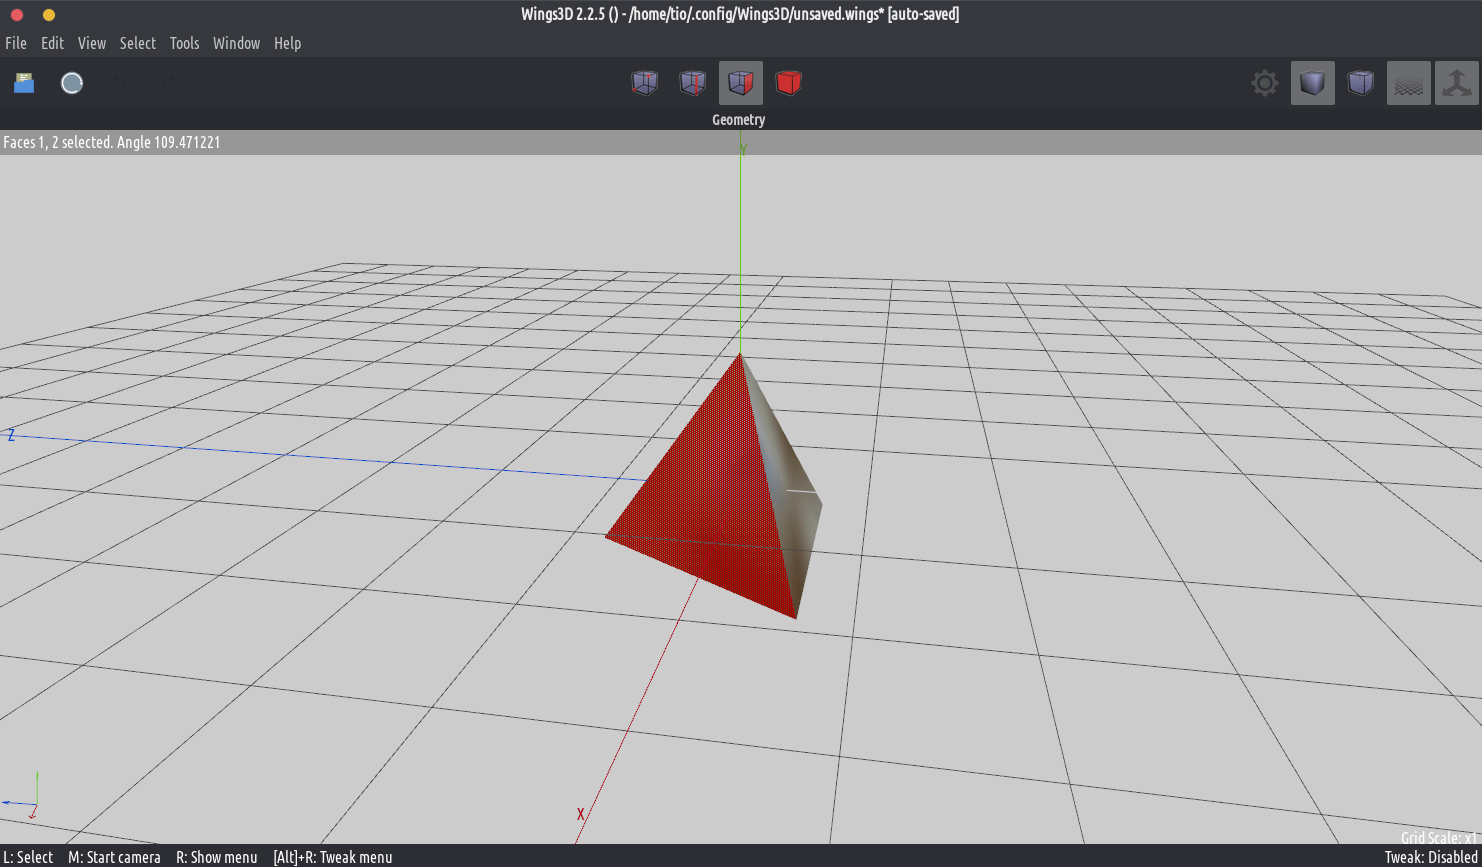Open preferences via the gear icon
This screenshot has width=1482, height=867.
point(1265,83)
